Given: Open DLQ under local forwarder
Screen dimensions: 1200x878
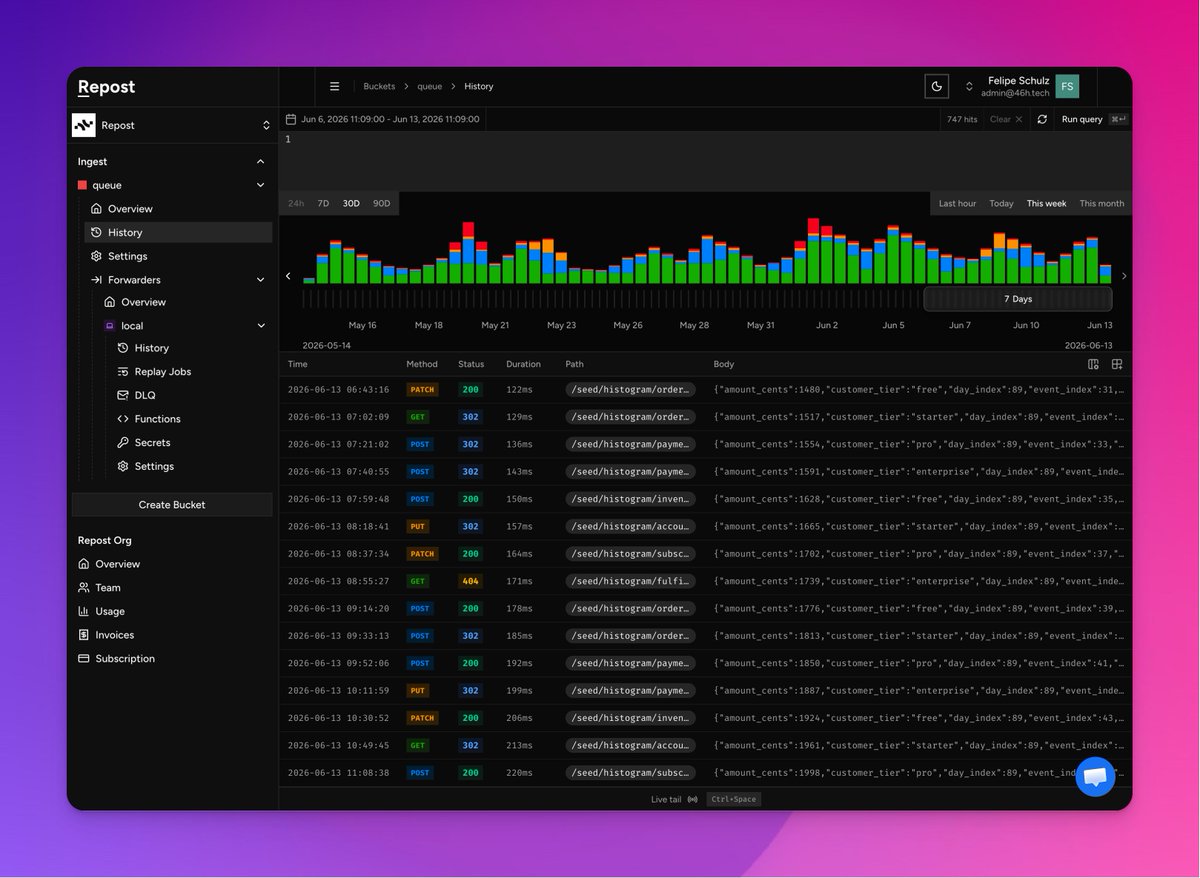Looking at the screenshot, I should [x=145, y=395].
